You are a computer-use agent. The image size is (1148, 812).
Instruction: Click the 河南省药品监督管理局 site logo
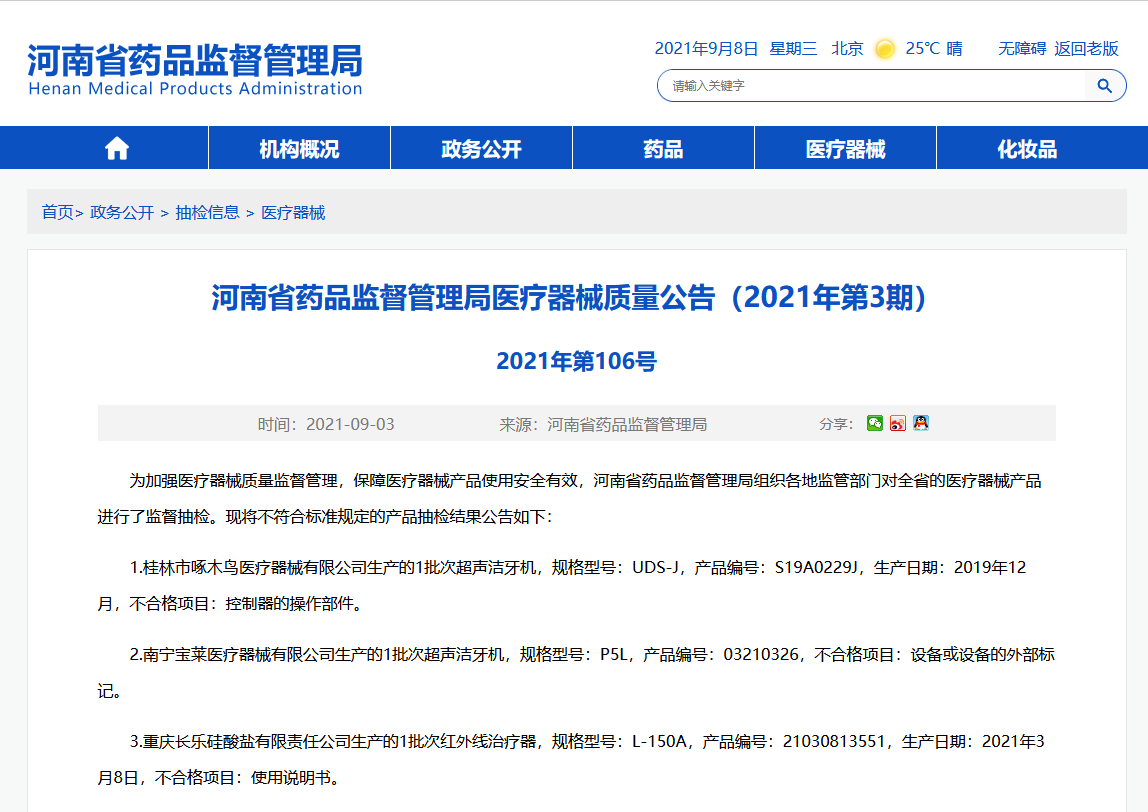(x=195, y=70)
